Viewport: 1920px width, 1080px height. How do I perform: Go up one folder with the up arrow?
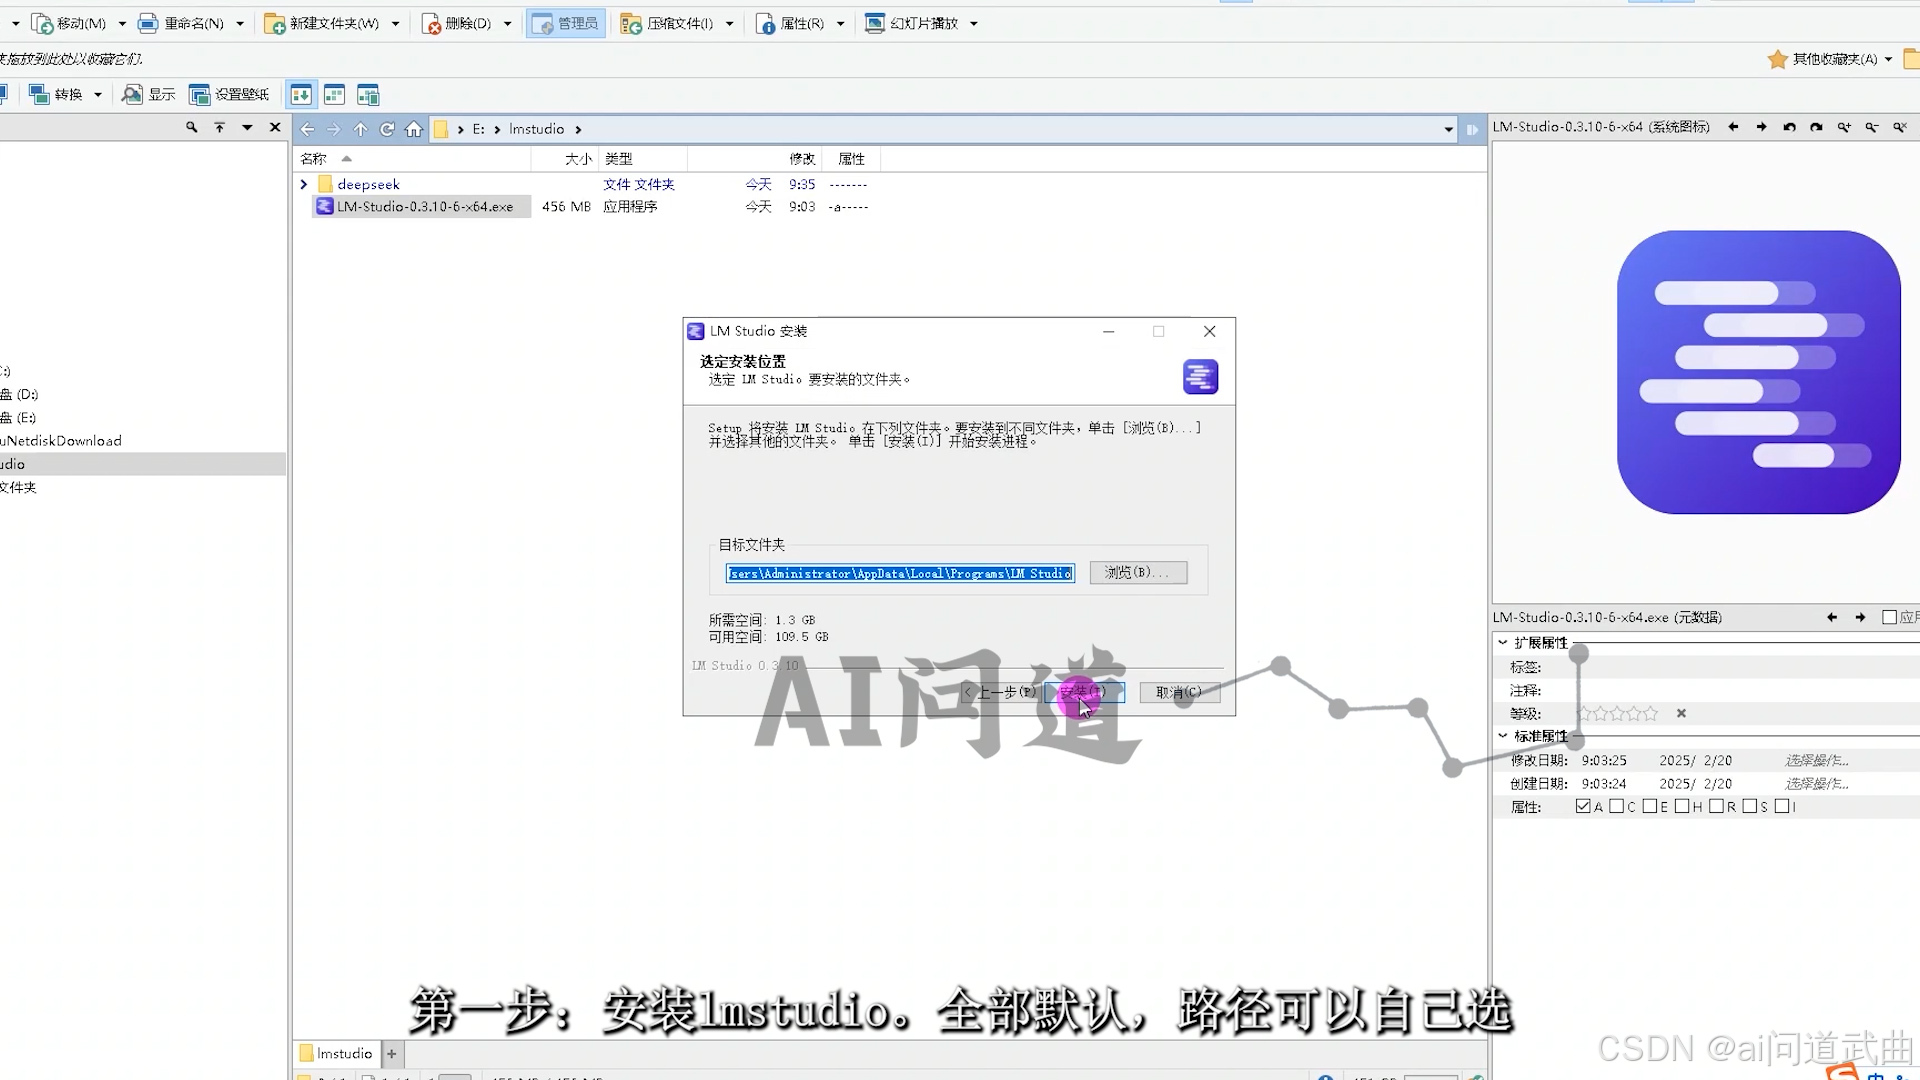[x=360, y=129]
